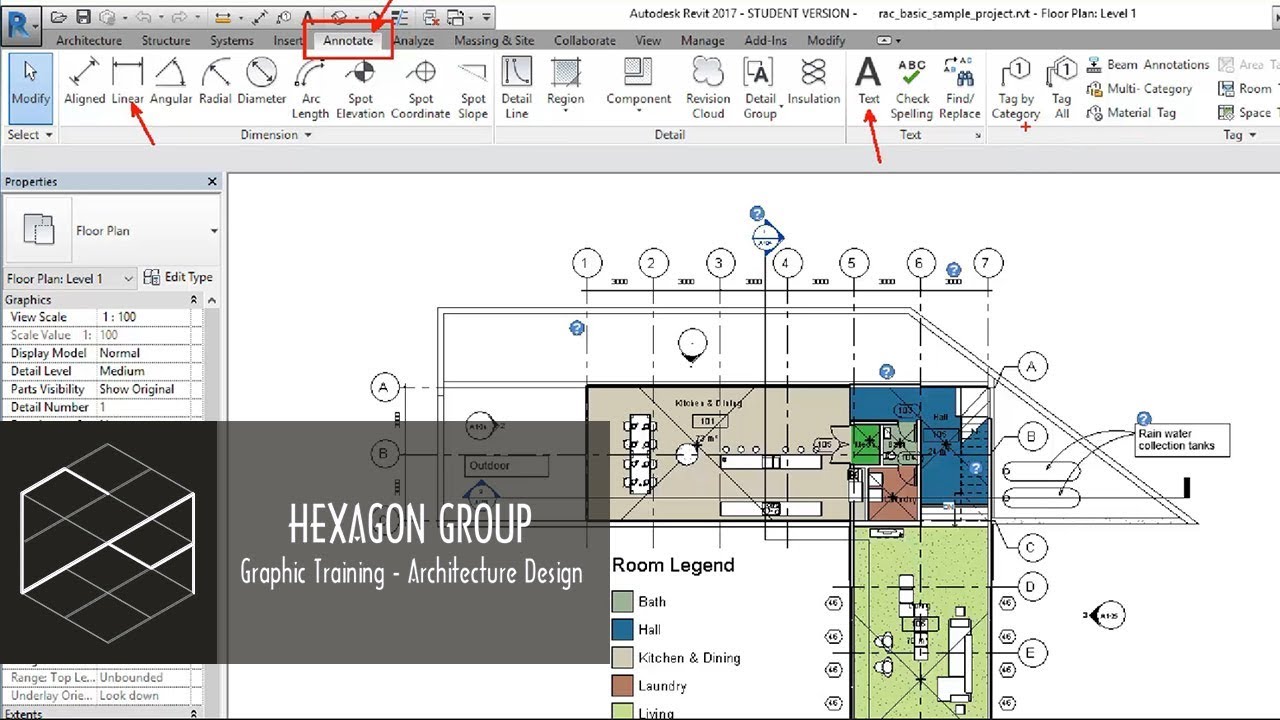The height and width of the screenshot is (720, 1280).
Task: Expand the Select panel dropdown
Action: coord(30,135)
